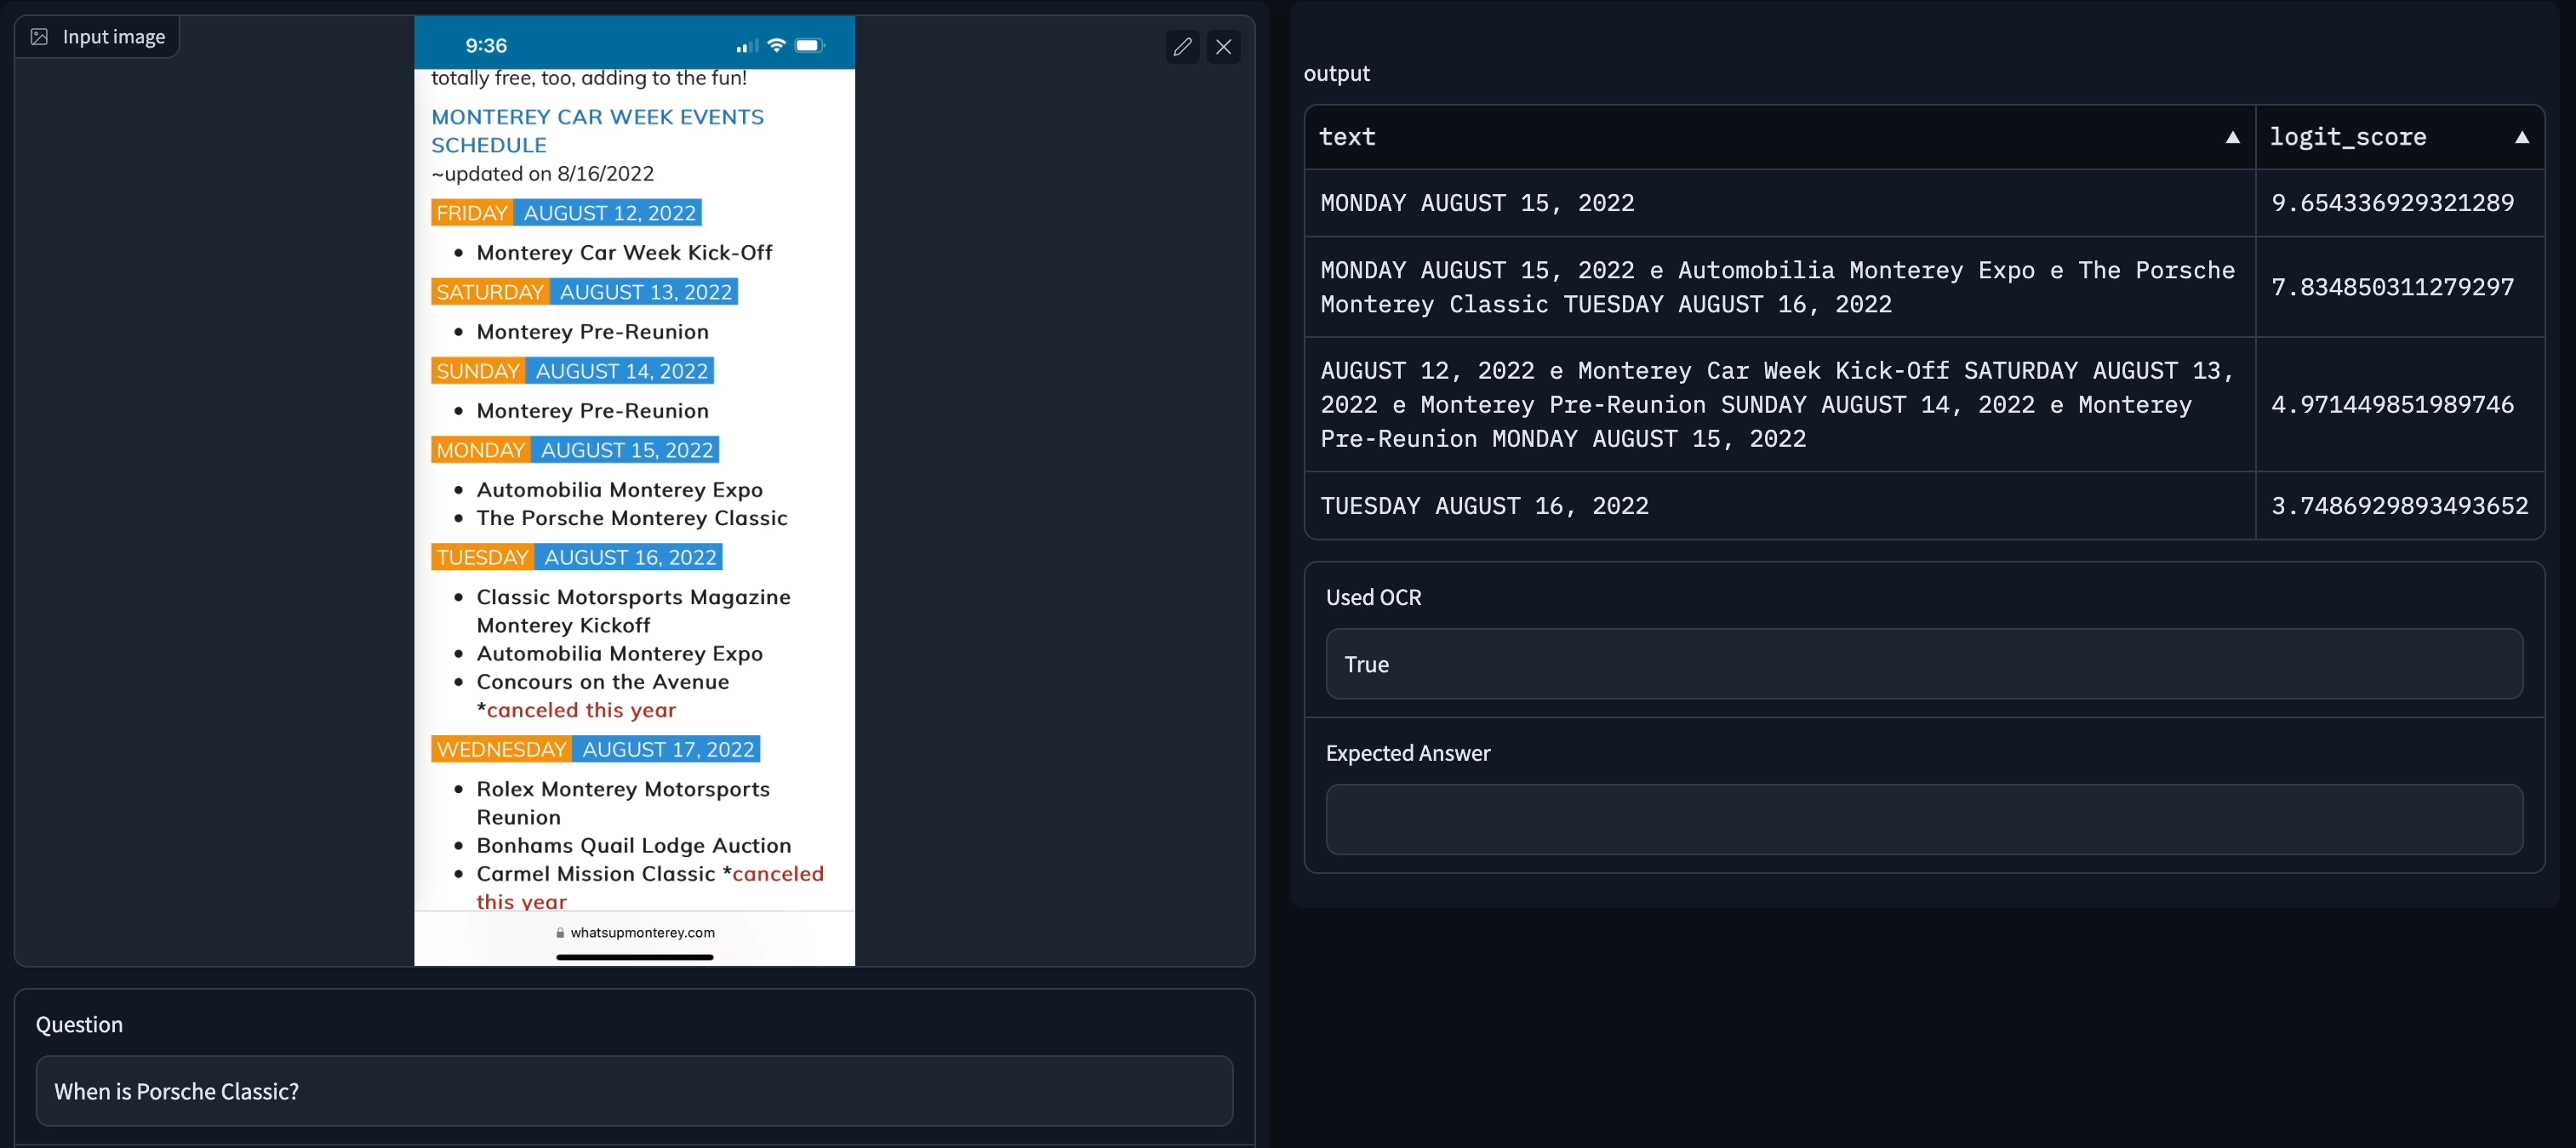Viewport: 2576px width, 1148px height.
Task: Sort the logit_score column by its arrow
Action: click(x=2522, y=137)
